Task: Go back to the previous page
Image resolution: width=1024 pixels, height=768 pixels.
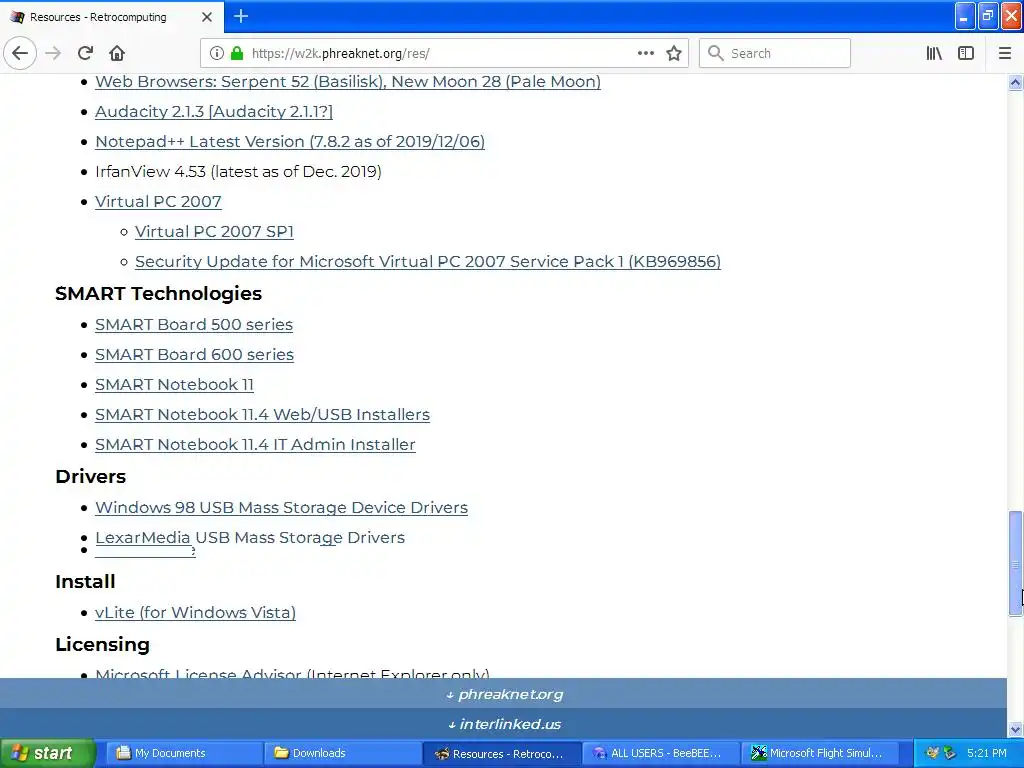Action: (x=20, y=53)
